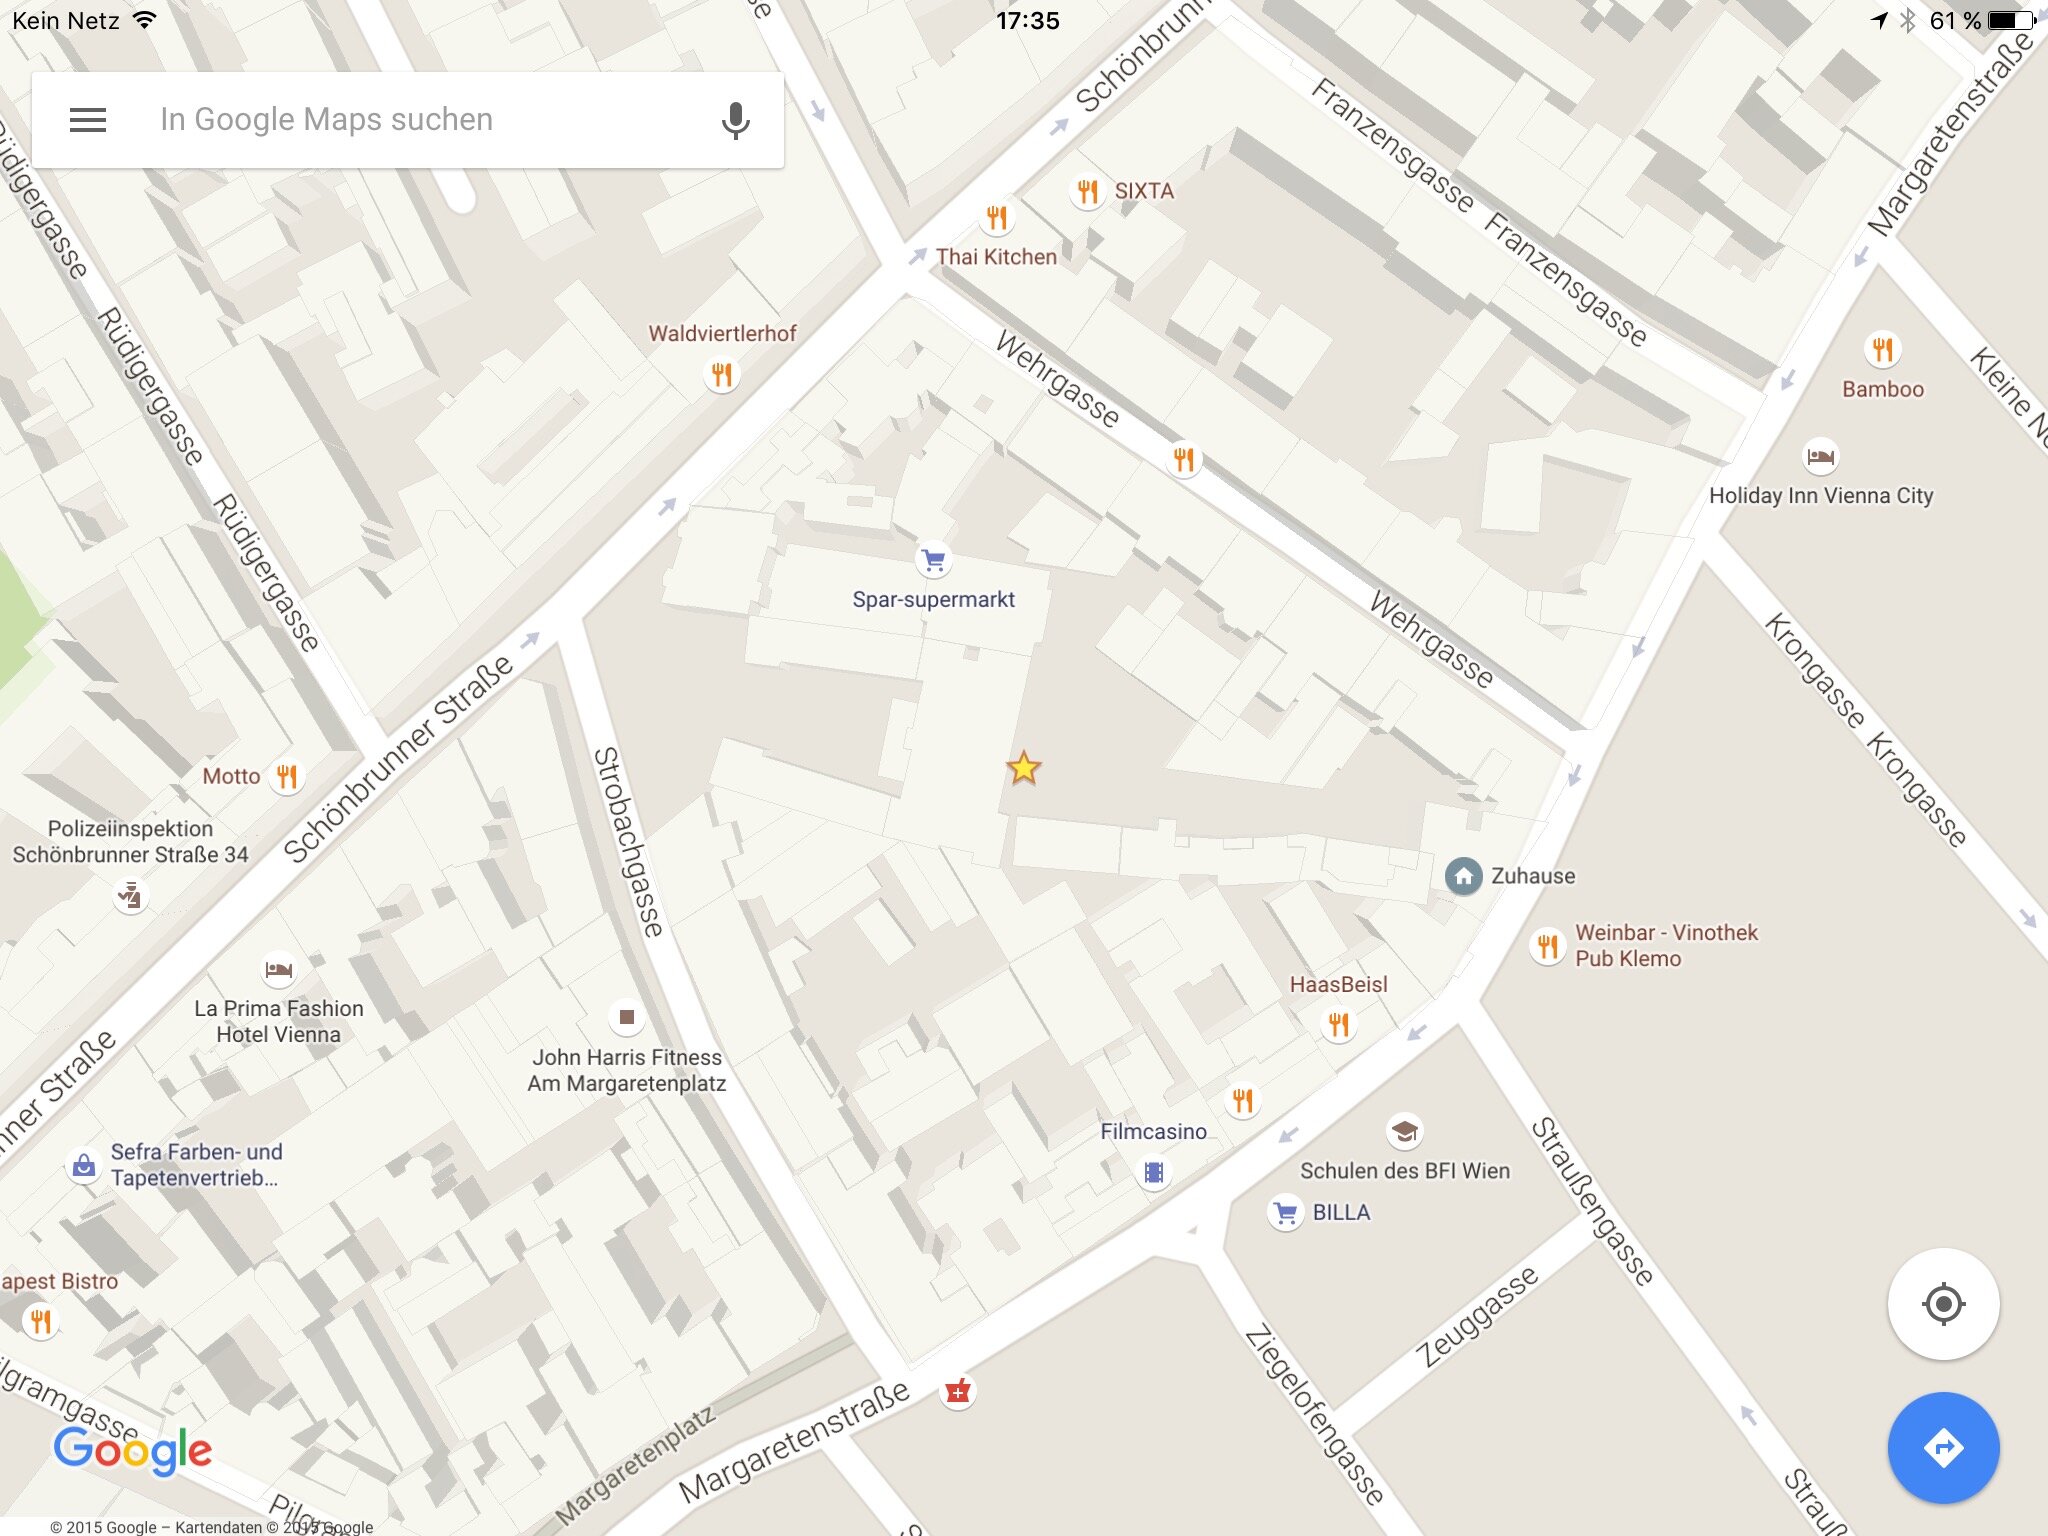Screen dimensions: 2048x1536
Task: Open the Waldviertlerhof restaurant marker
Action: [x=721, y=375]
